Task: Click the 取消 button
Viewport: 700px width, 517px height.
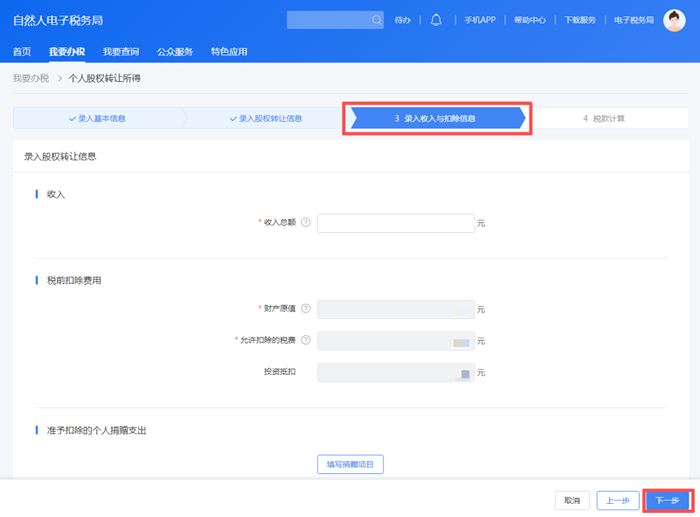Action: pyautogui.click(x=571, y=500)
